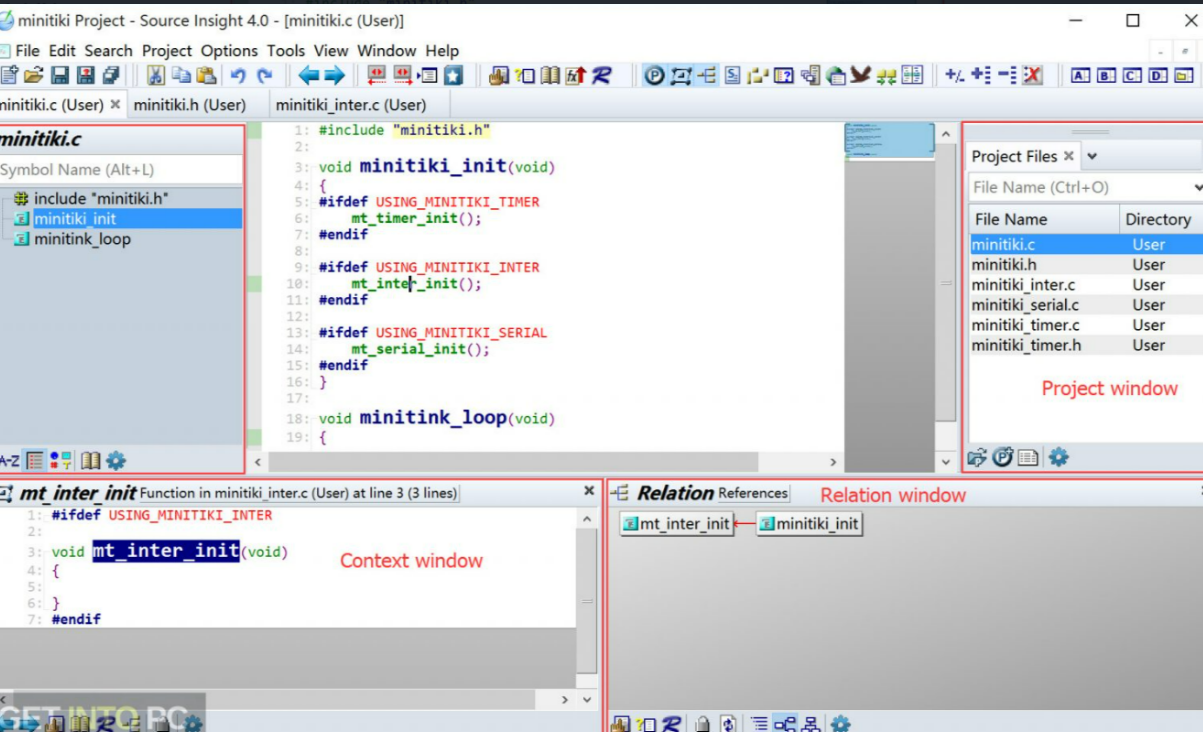
Task: Open the Options menu
Action: (x=229, y=50)
